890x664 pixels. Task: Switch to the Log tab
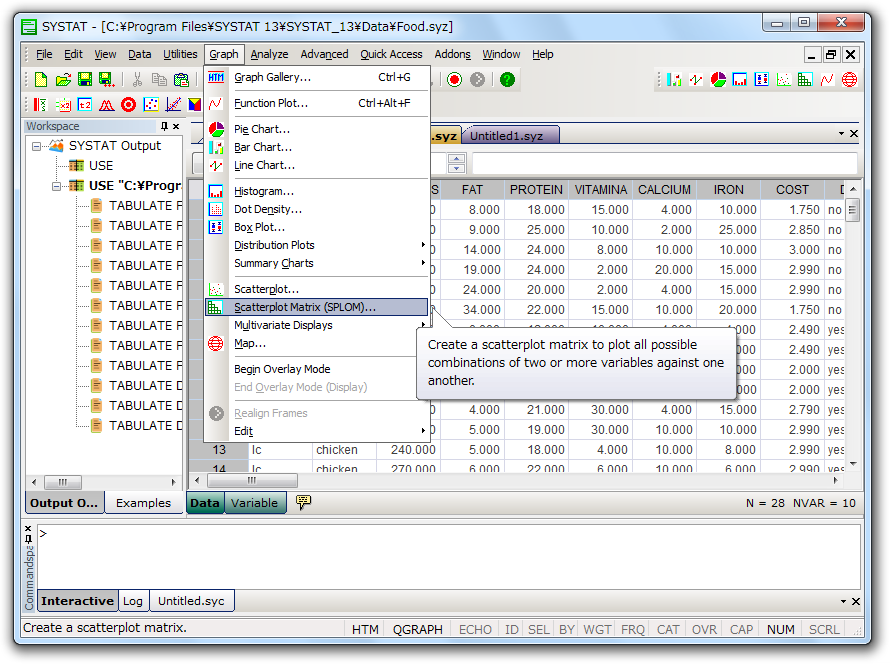point(133,601)
